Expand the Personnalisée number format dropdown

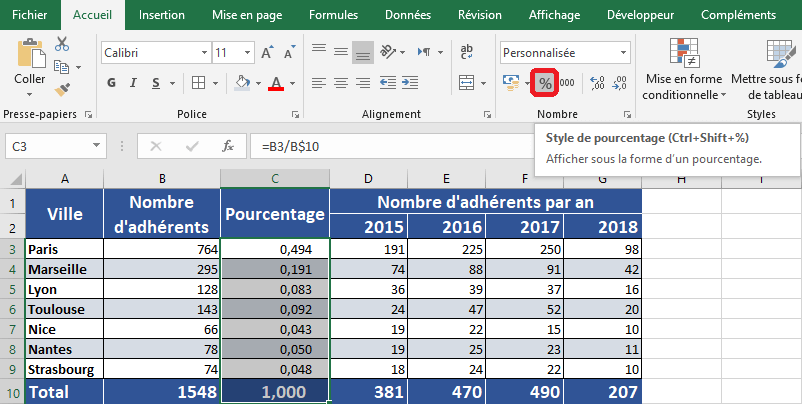point(624,52)
